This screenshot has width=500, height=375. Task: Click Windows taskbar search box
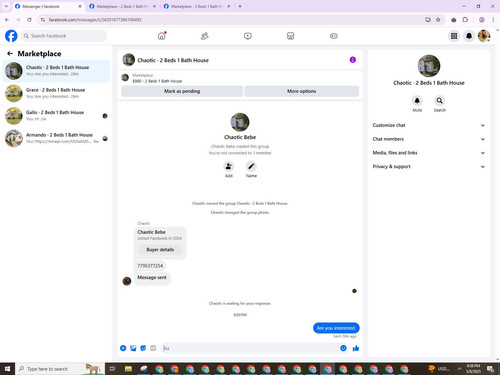click(x=60, y=369)
